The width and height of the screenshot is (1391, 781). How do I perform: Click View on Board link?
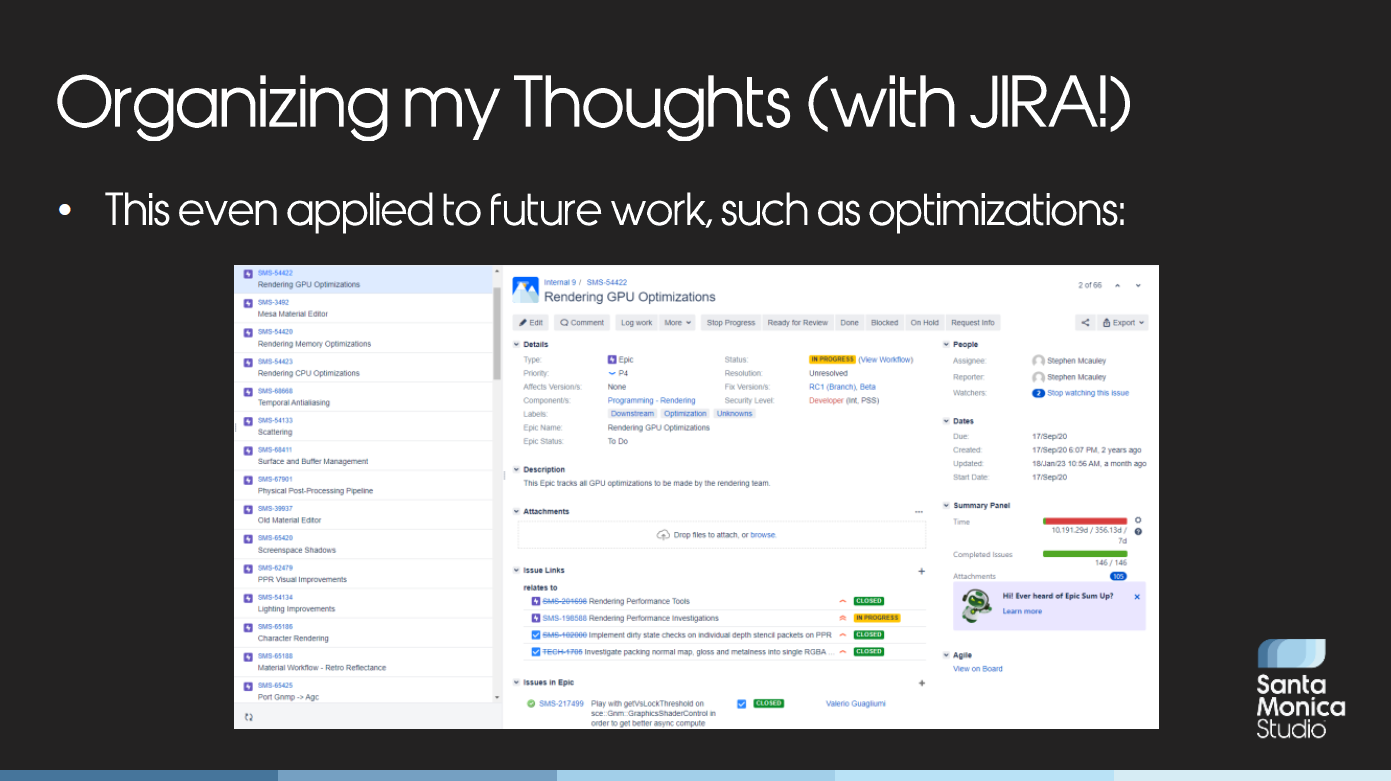pos(978,669)
